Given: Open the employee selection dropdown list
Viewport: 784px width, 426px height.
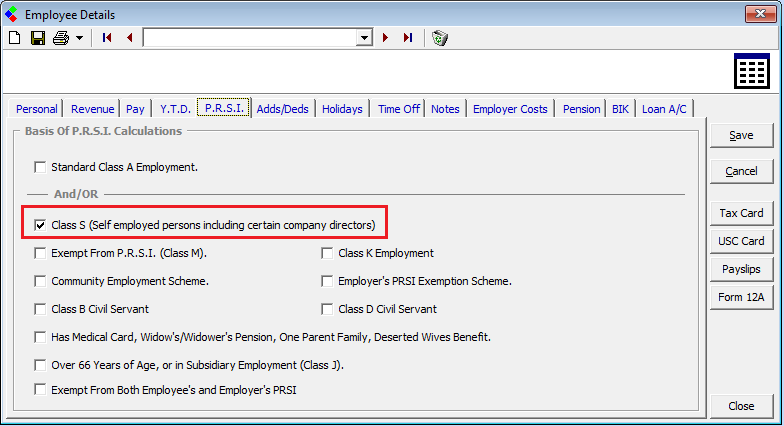Looking at the screenshot, I should point(365,38).
